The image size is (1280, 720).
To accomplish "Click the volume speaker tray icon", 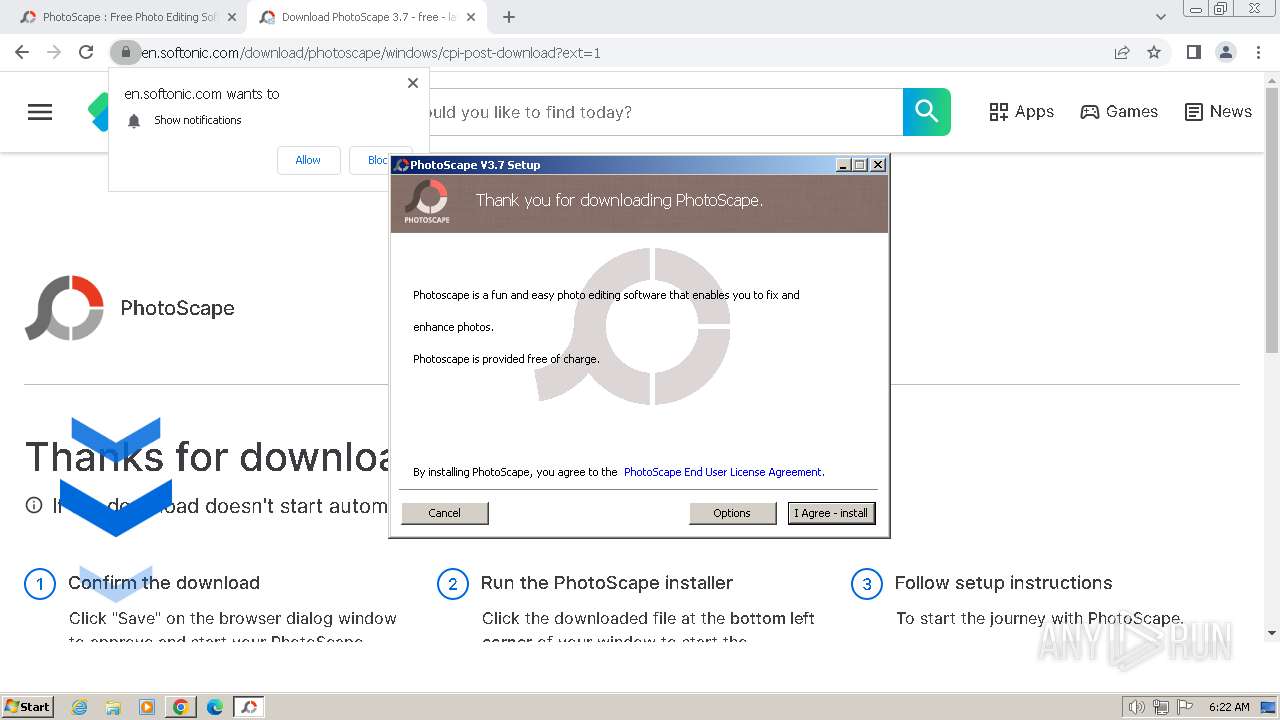I will (x=1137, y=707).
